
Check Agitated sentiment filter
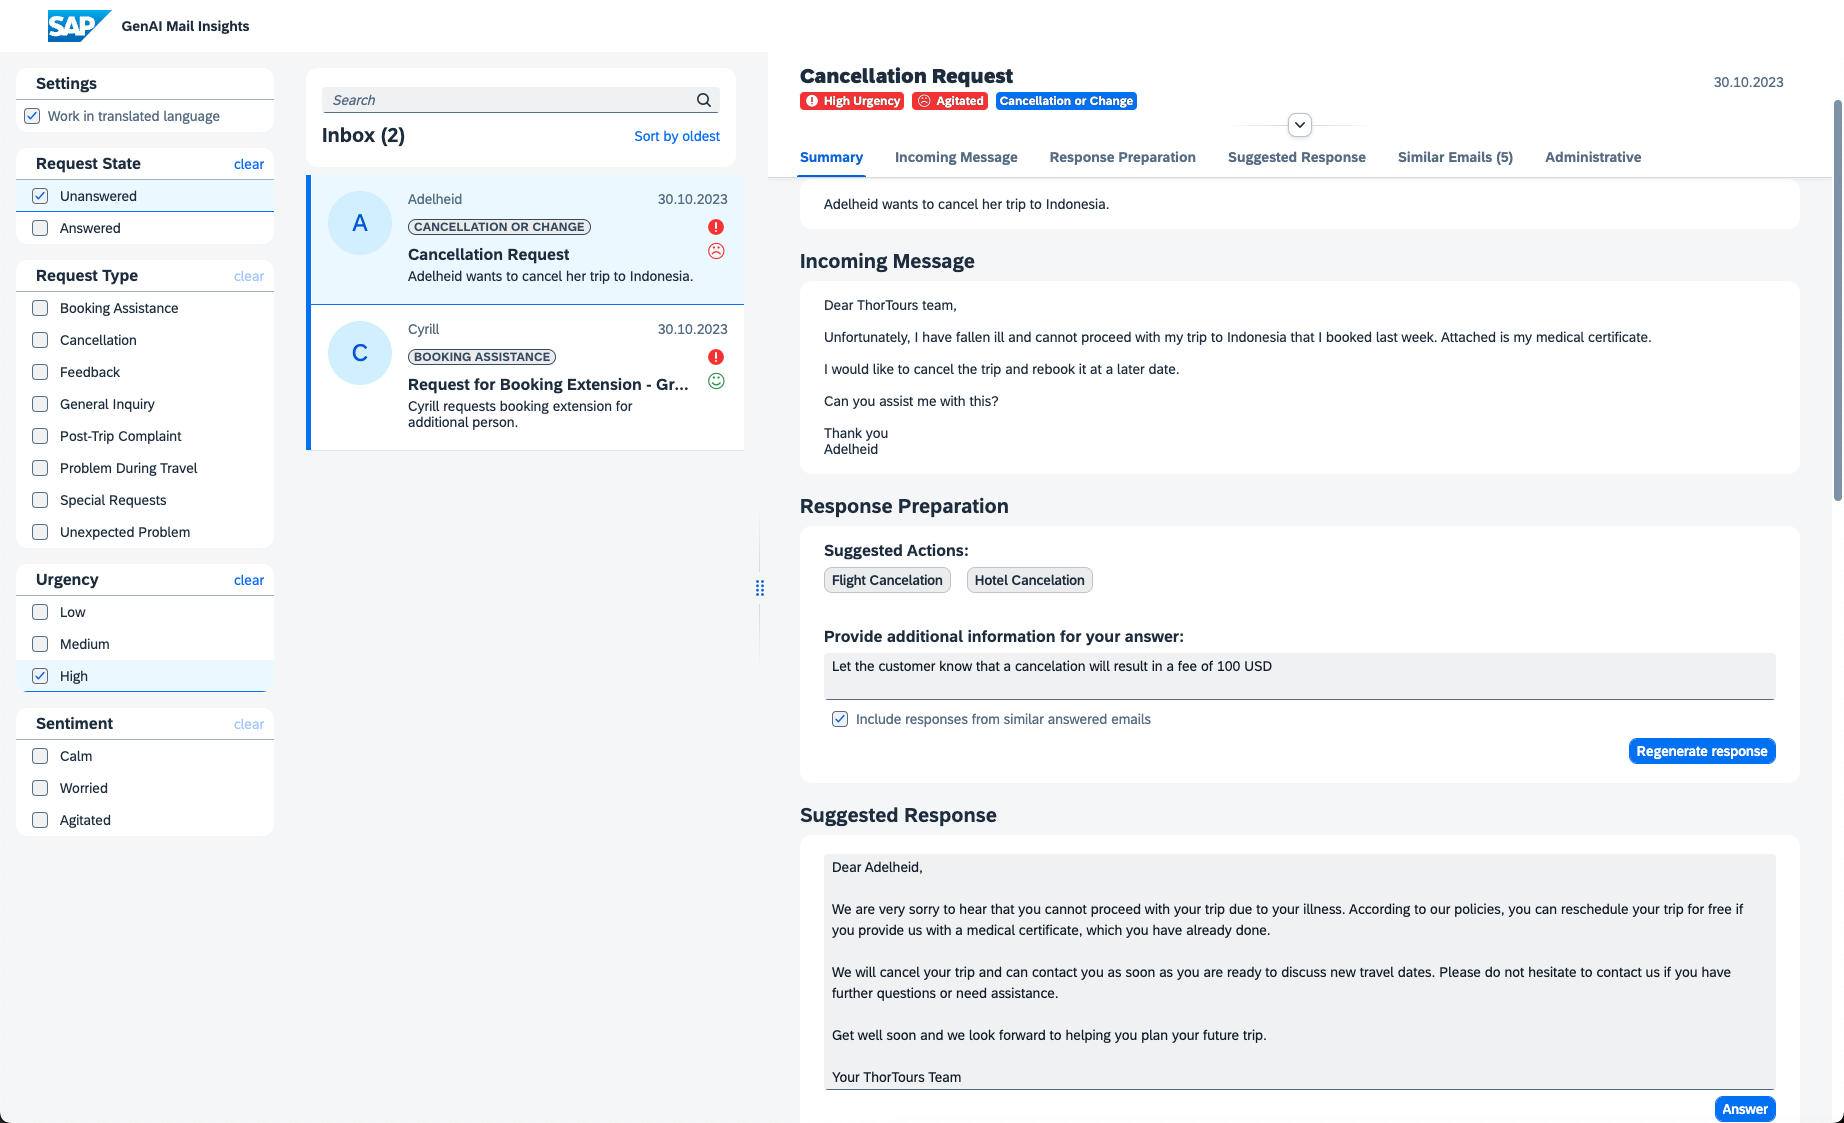(x=40, y=820)
